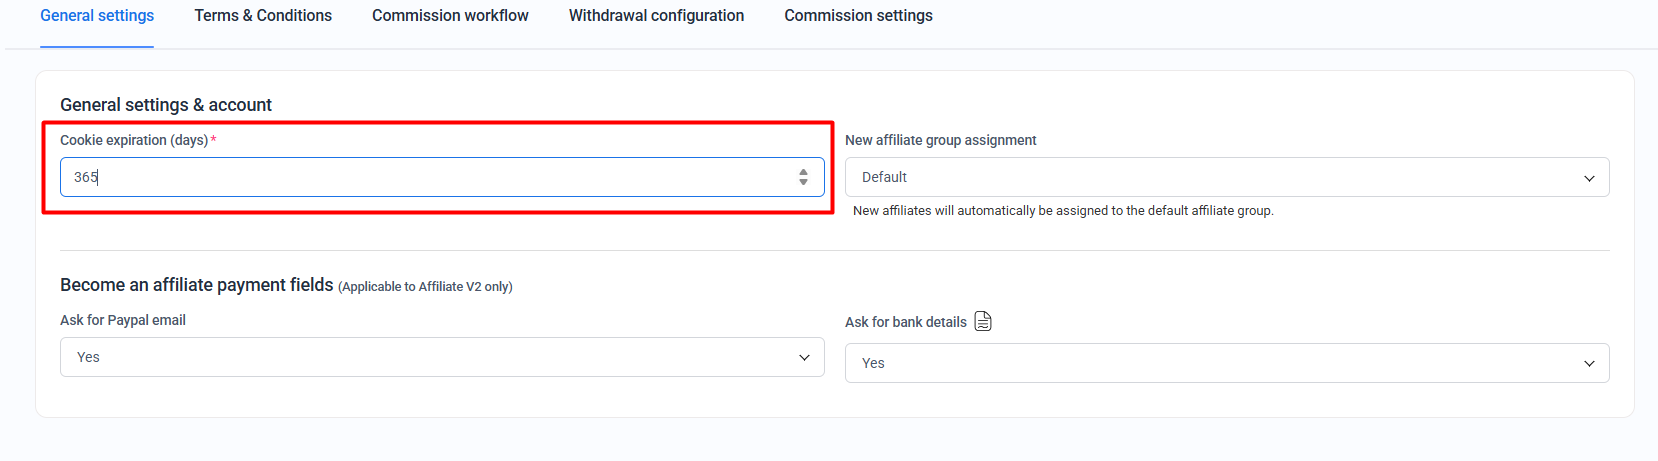
Task: Click the chevron on the Default group dropdown
Action: (1589, 178)
